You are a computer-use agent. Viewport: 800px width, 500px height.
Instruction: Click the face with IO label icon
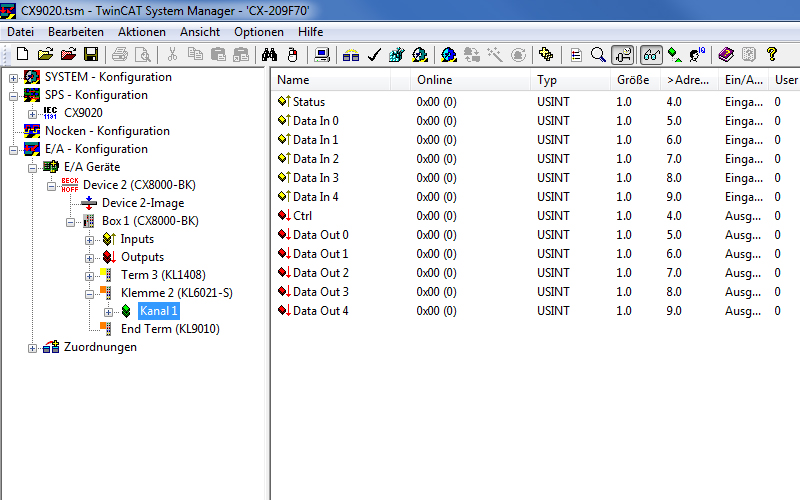(697, 54)
